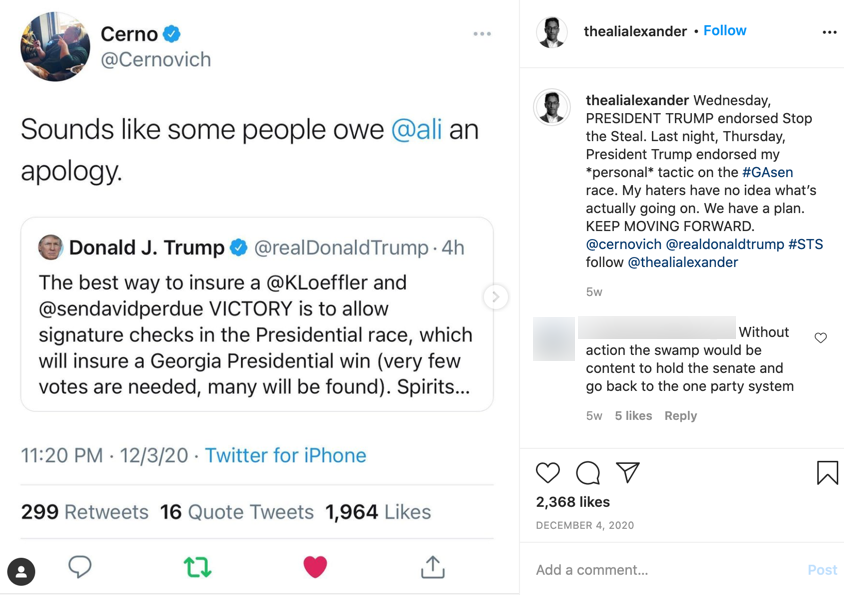This screenshot has width=844, height=595.
Task: Open thealialexander's header profile avatar
Action: coord(552,32)
